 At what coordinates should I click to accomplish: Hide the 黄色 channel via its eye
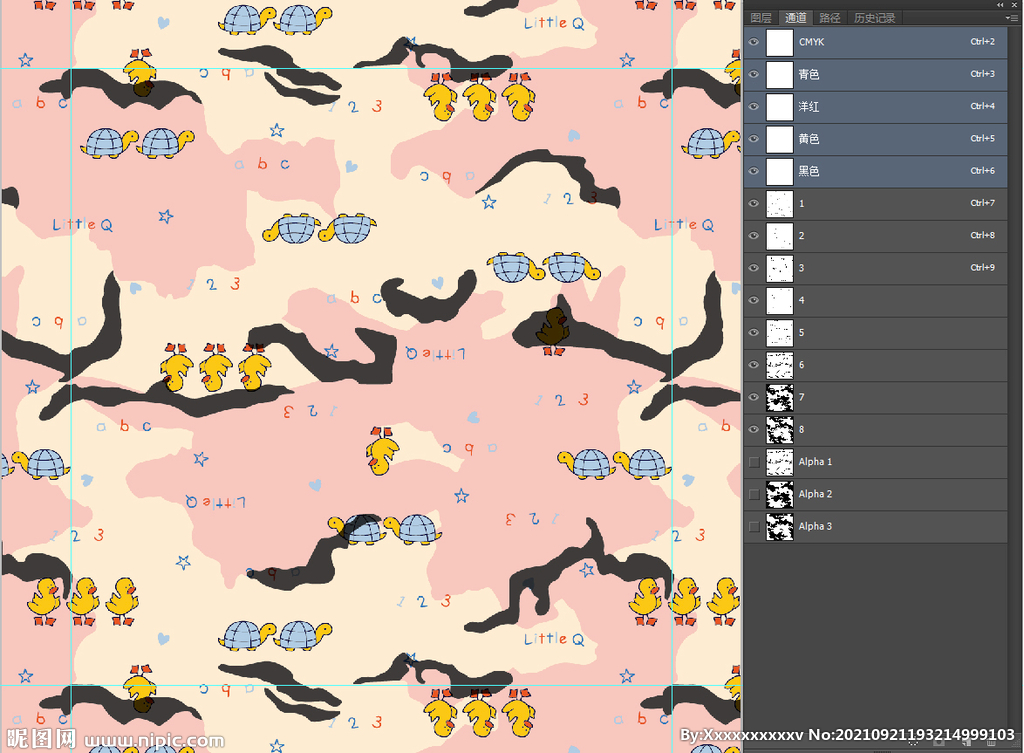pyautogui.click(x=754, y=139)
